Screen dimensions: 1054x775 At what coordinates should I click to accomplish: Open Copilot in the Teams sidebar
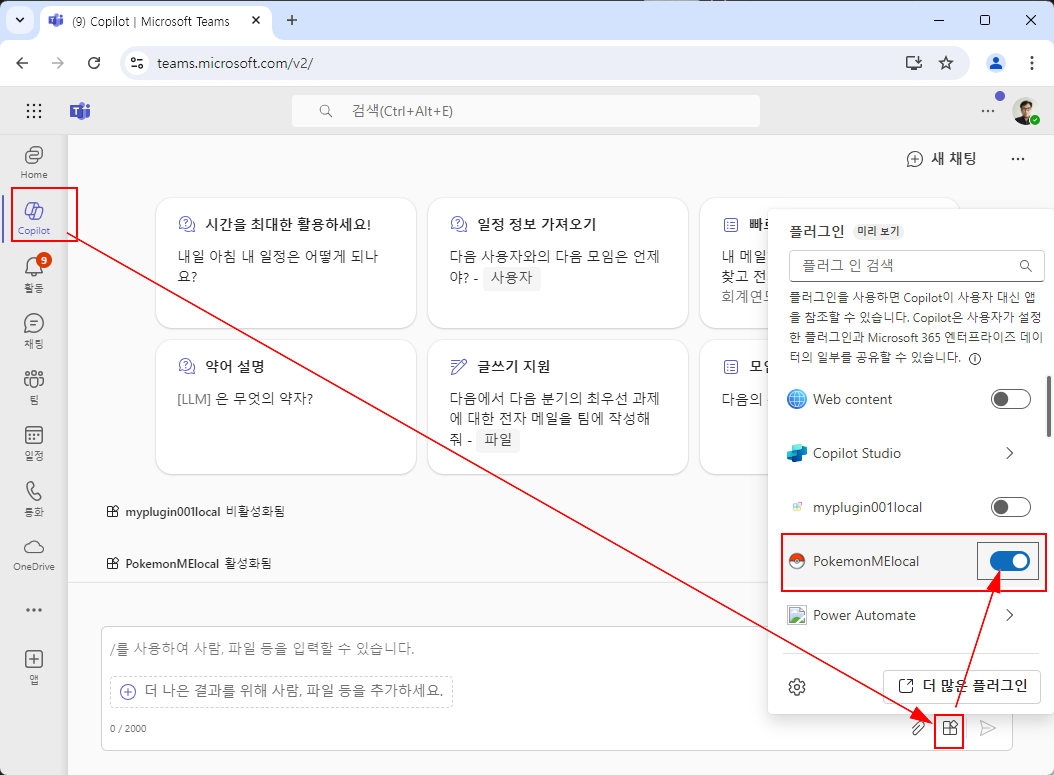click(x=34, y=218)
